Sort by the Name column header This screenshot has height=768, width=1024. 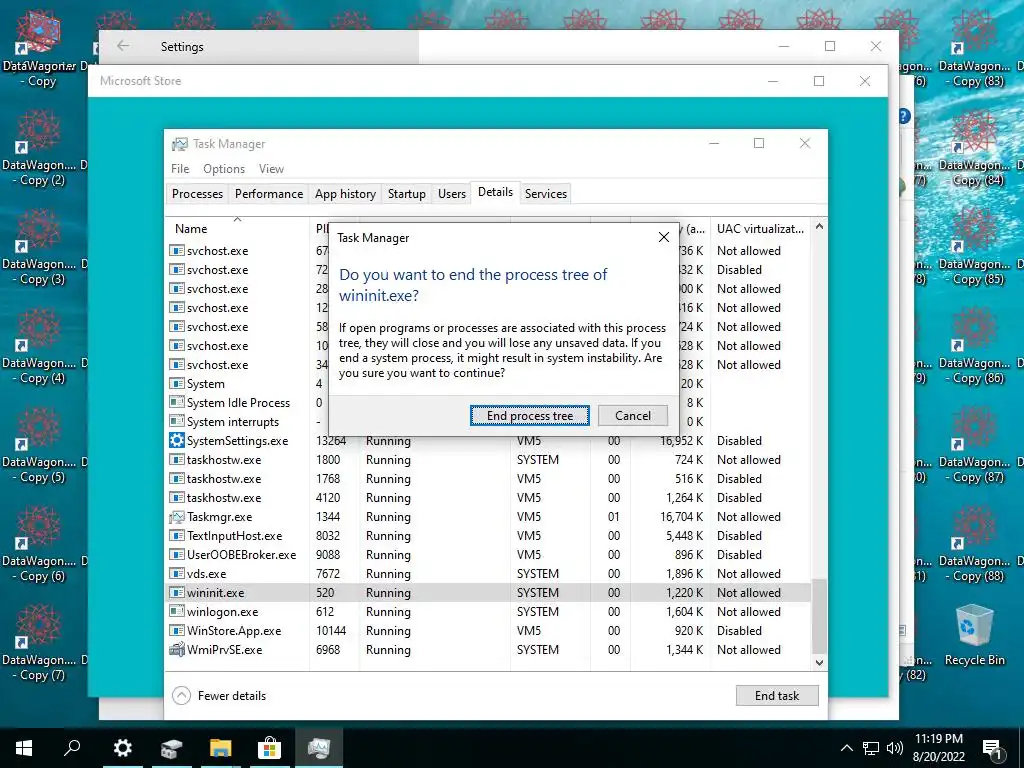[191, 229]
